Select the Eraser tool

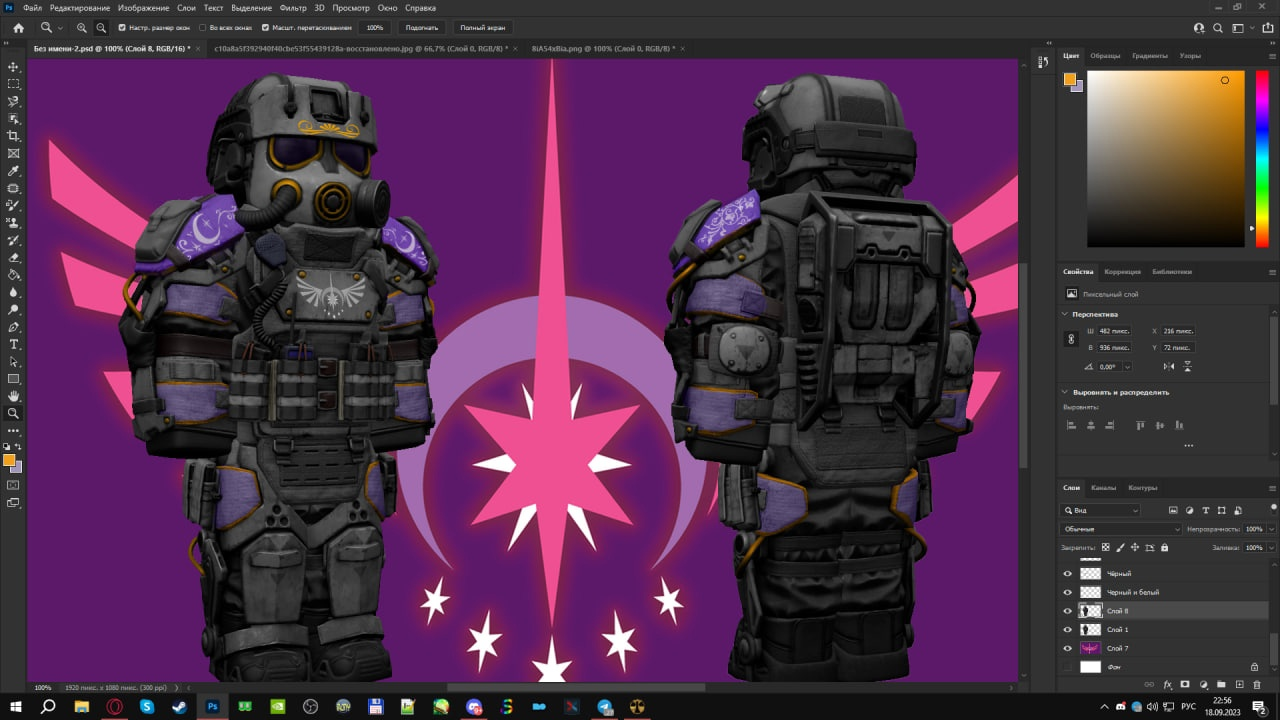[13, 258]
